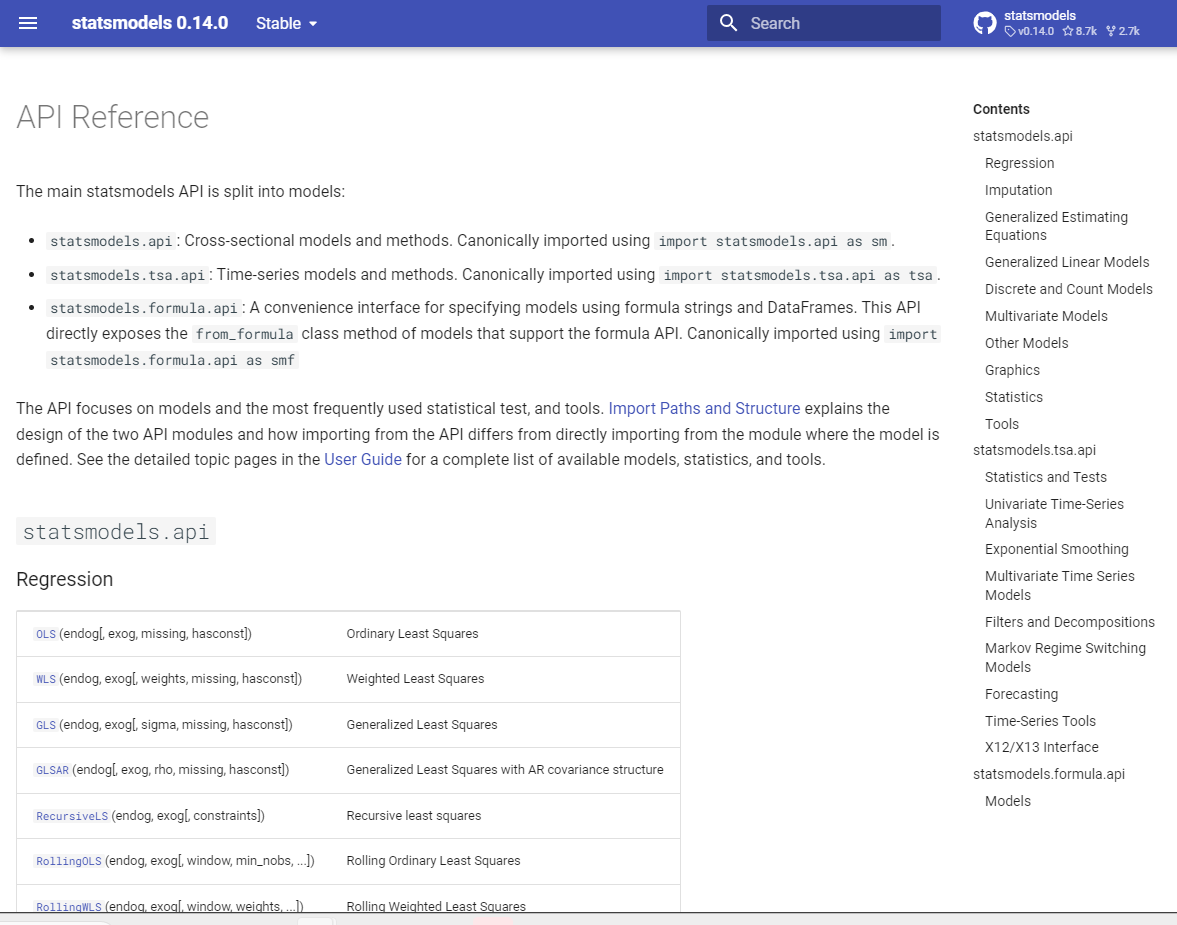Click the statsmodels 0.14.0 site title
Screen dimensions: 1177x925
(150, 23)
